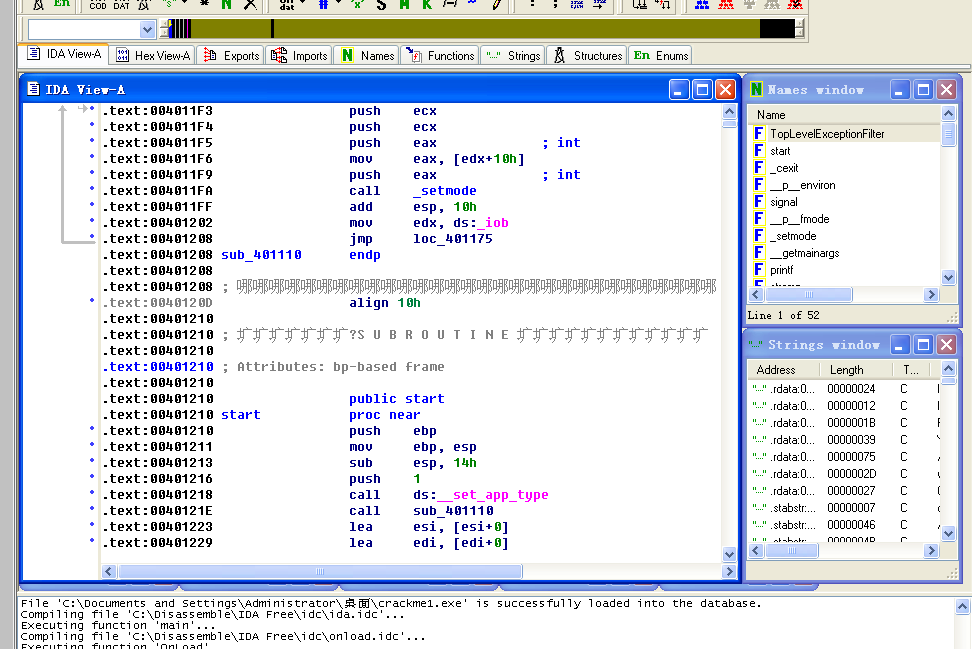Open the Imports tab

[x=299, y=56]
